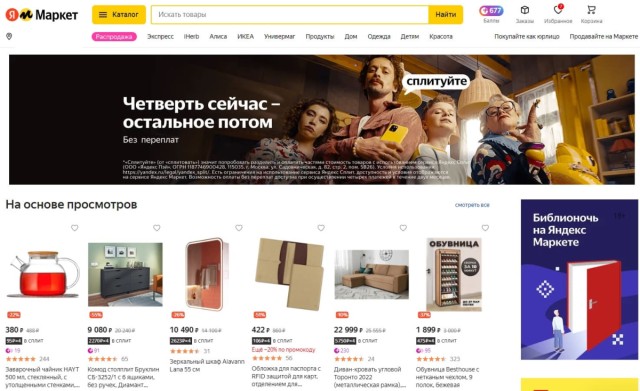The height and width of the screenshot is (391, 640).
Task: Toggle favorite heart on HAYT teapot
Action: tap(74, 228)
